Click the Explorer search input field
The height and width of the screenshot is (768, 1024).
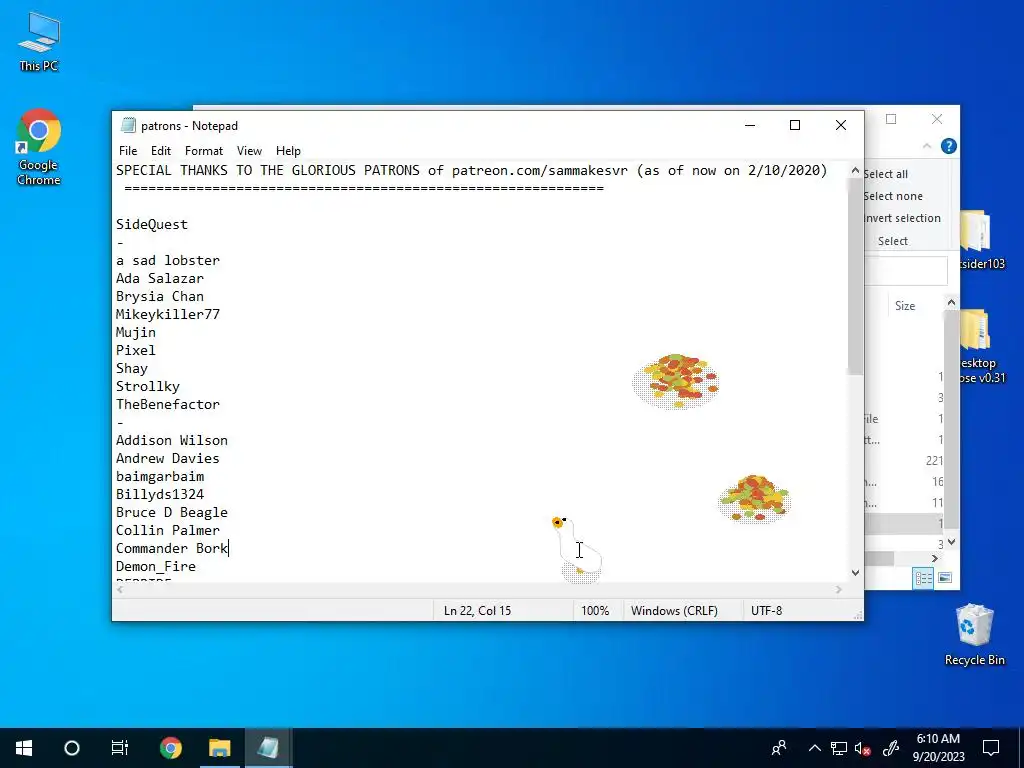click(906, 270)
